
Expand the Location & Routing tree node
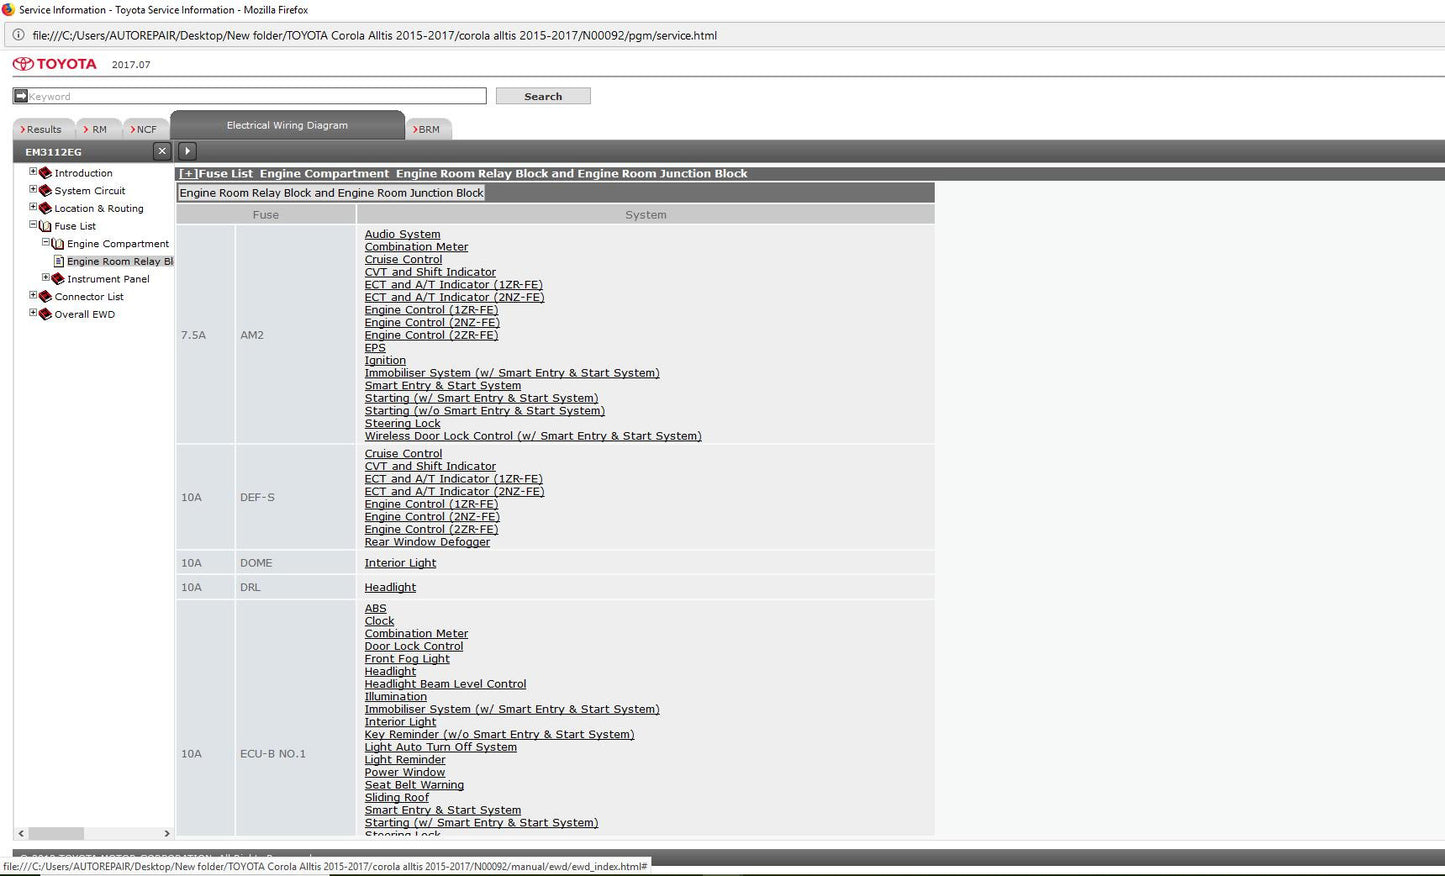(x=33, y=207)
